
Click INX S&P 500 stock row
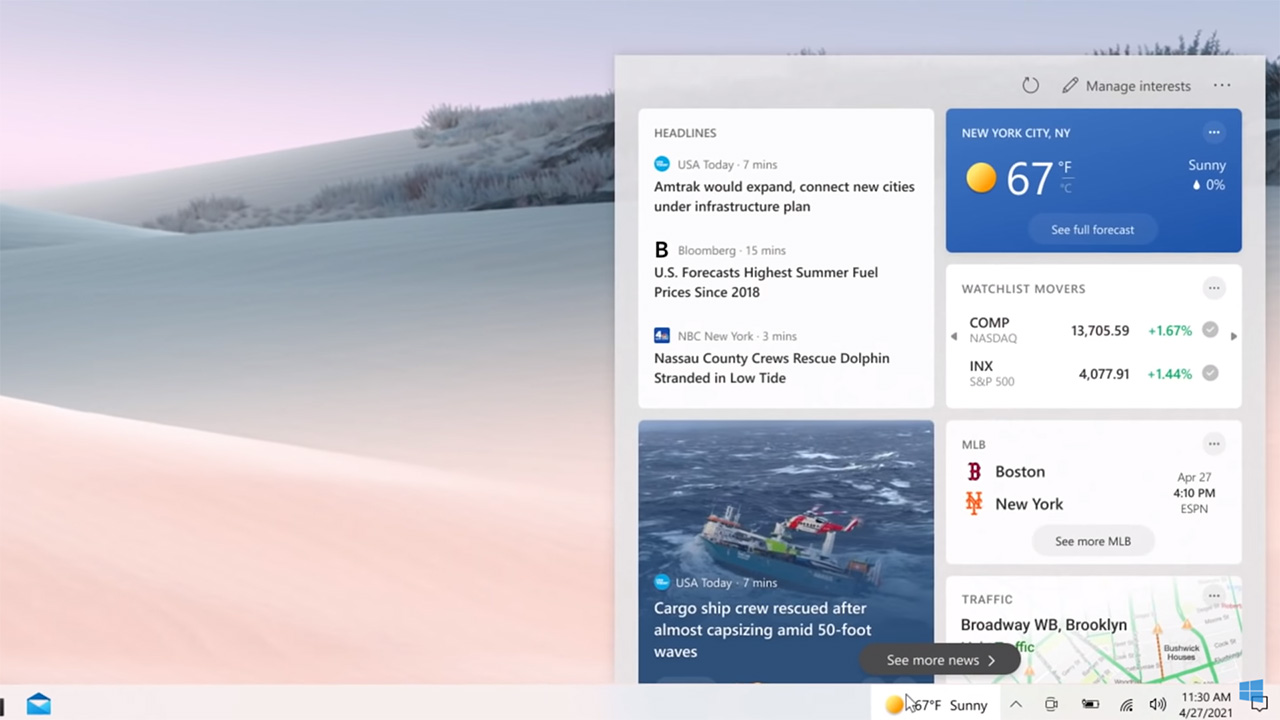[x=1093, y=373]
